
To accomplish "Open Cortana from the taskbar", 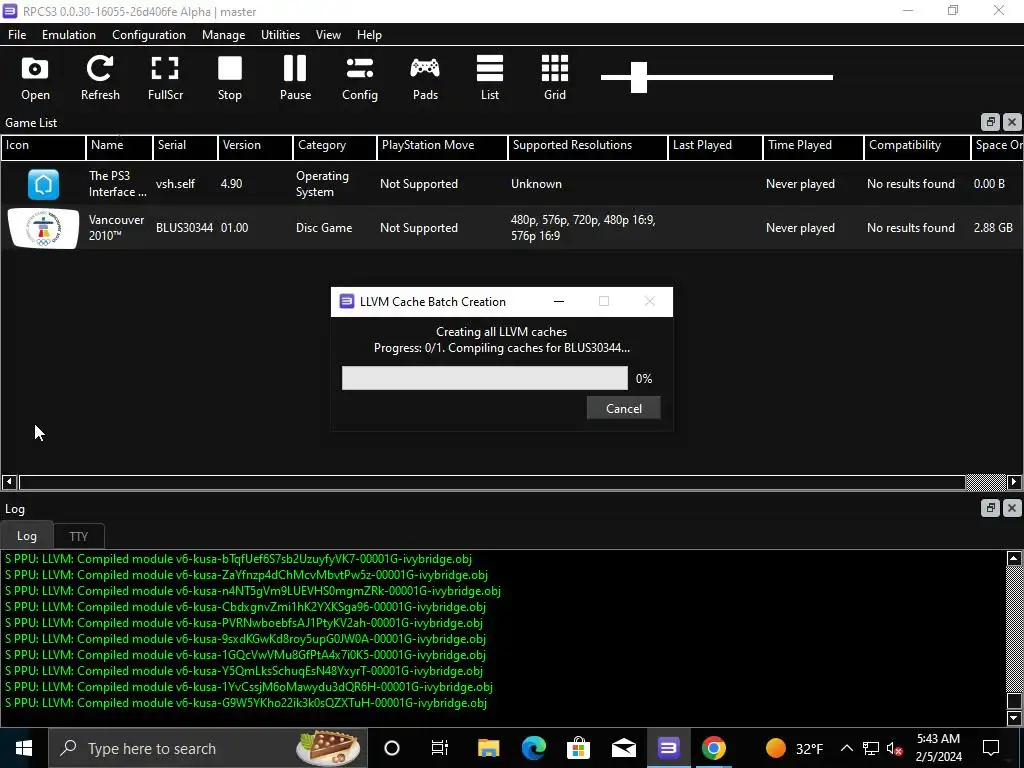I will (392, 748).
